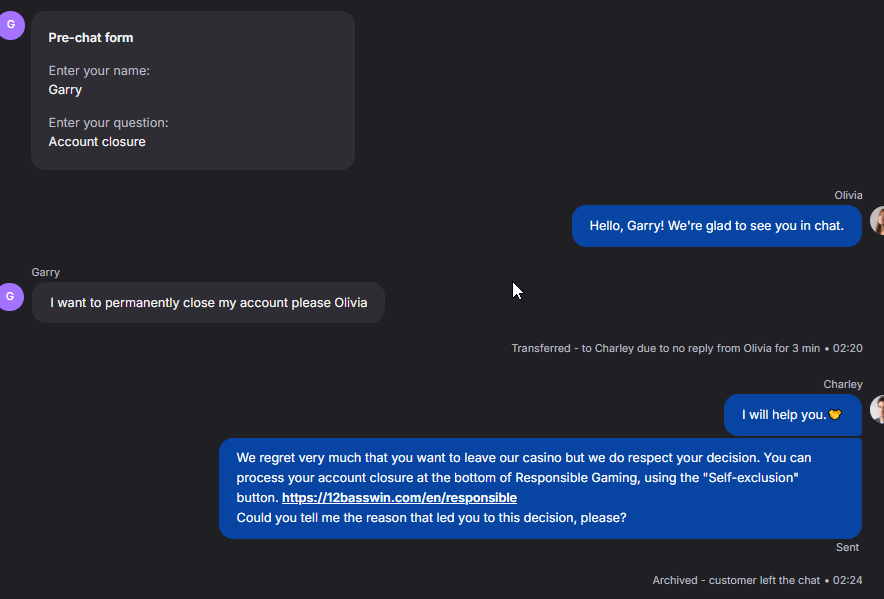The image size is (884, 599).
Task: Open the 12basswin.com responsible gaming link
Action: [x=399, y=497]
